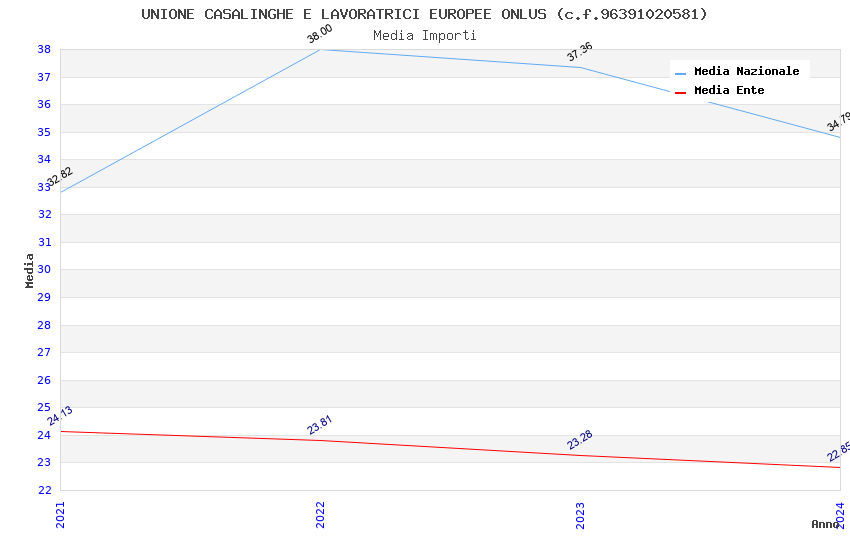Click the Media Ente legend label

pyautogui.click(x=729, y=90)
